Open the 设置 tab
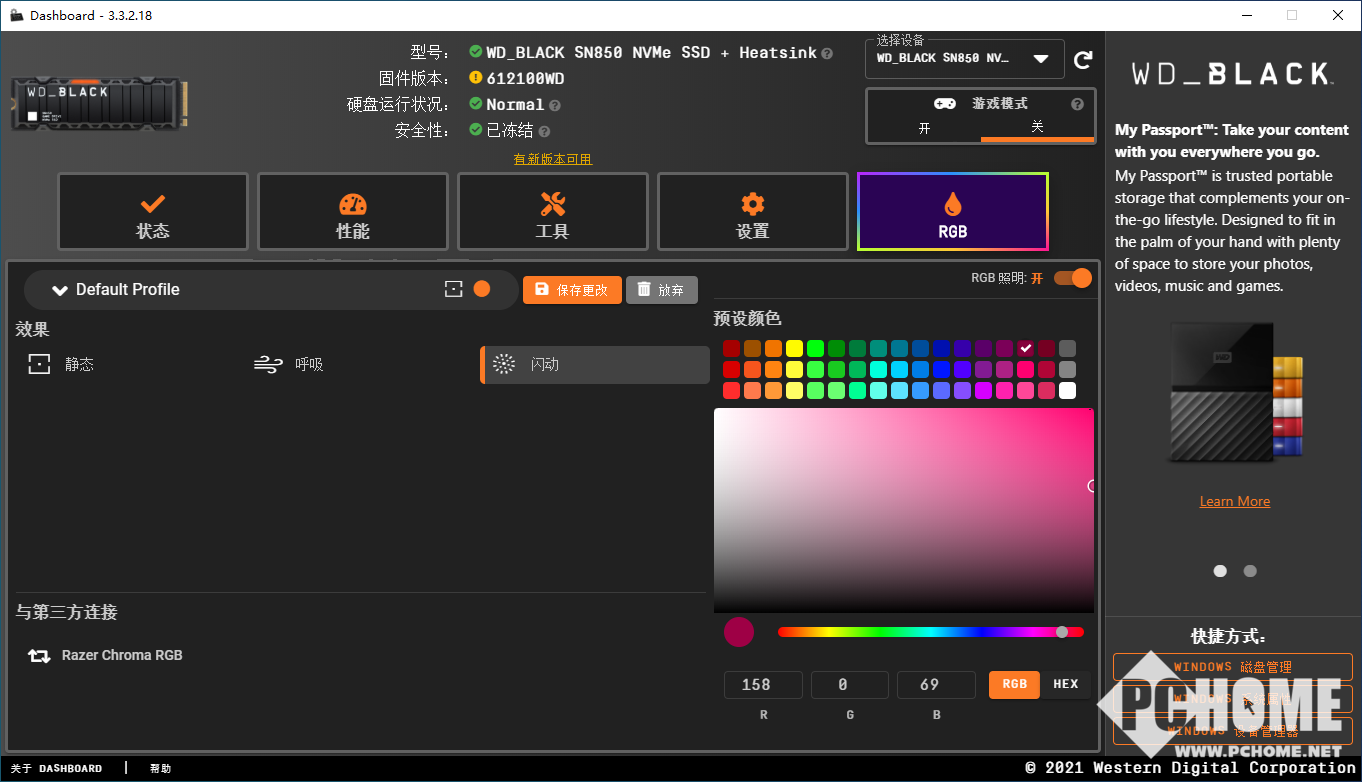The height and width of the screenshot is (782, 1362). (753, 212)
